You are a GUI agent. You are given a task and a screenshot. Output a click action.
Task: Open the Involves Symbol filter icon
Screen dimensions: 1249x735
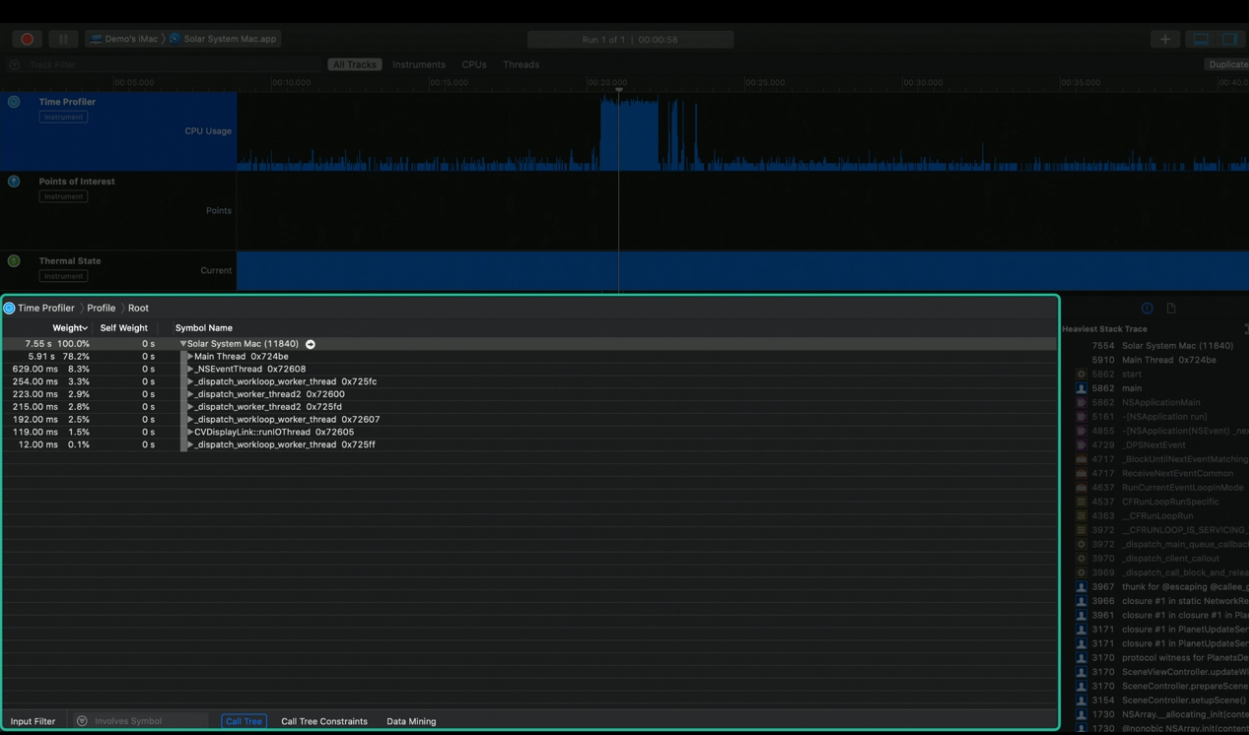tap(82, 721)
